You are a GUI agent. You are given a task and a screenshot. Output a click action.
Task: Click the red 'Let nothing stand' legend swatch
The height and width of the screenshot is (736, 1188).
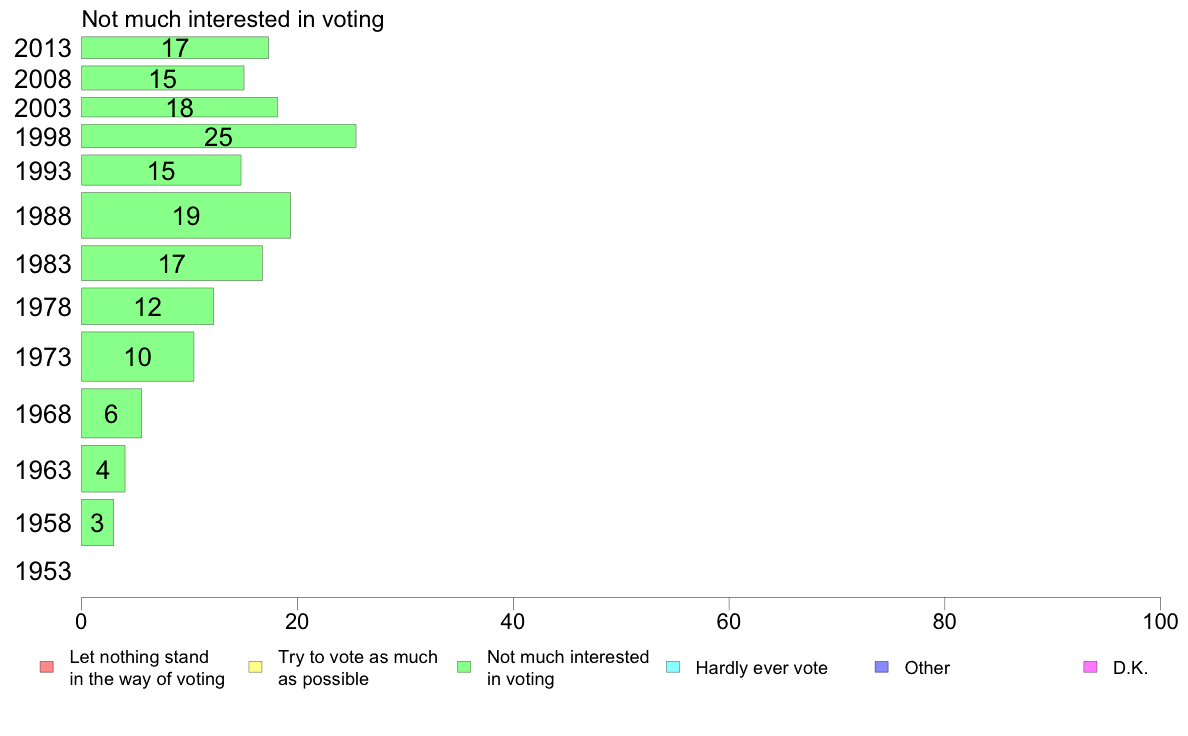(x=47, y=667)
